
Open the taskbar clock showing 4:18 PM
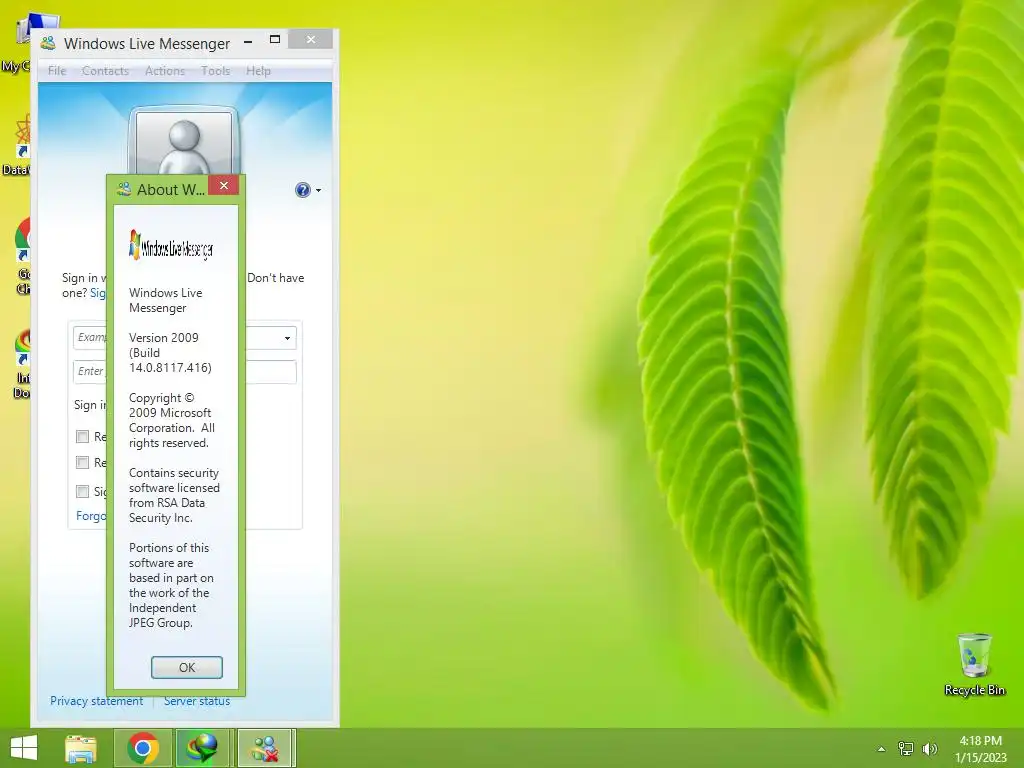[980, 749]
